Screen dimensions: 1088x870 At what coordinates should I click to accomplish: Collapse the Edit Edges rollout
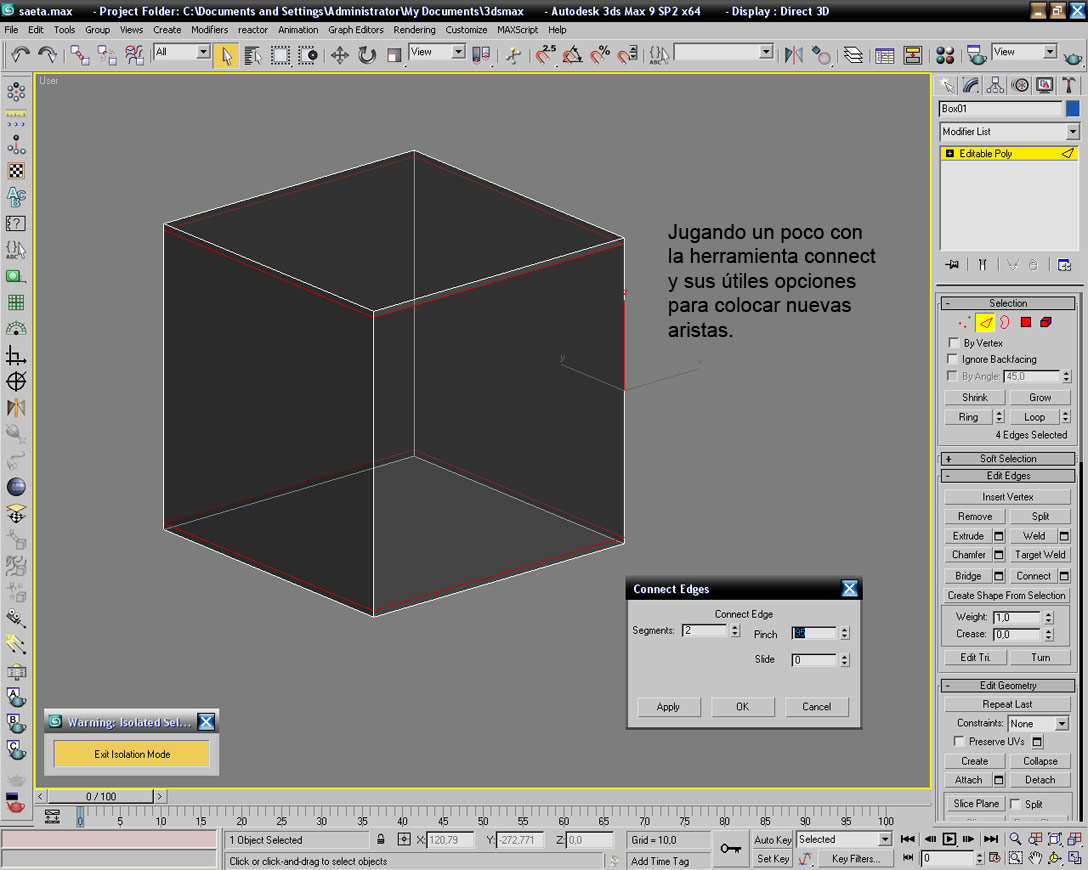(x=1008, y=476)
